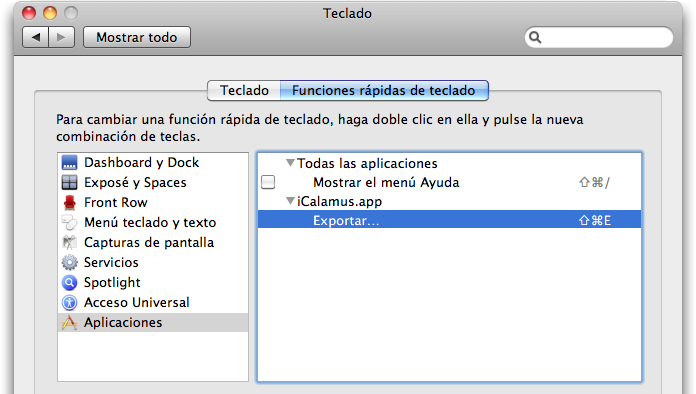Click the Acceso Universal icon
The height and width of the screenshot is (394, 696).
point(70,302)
